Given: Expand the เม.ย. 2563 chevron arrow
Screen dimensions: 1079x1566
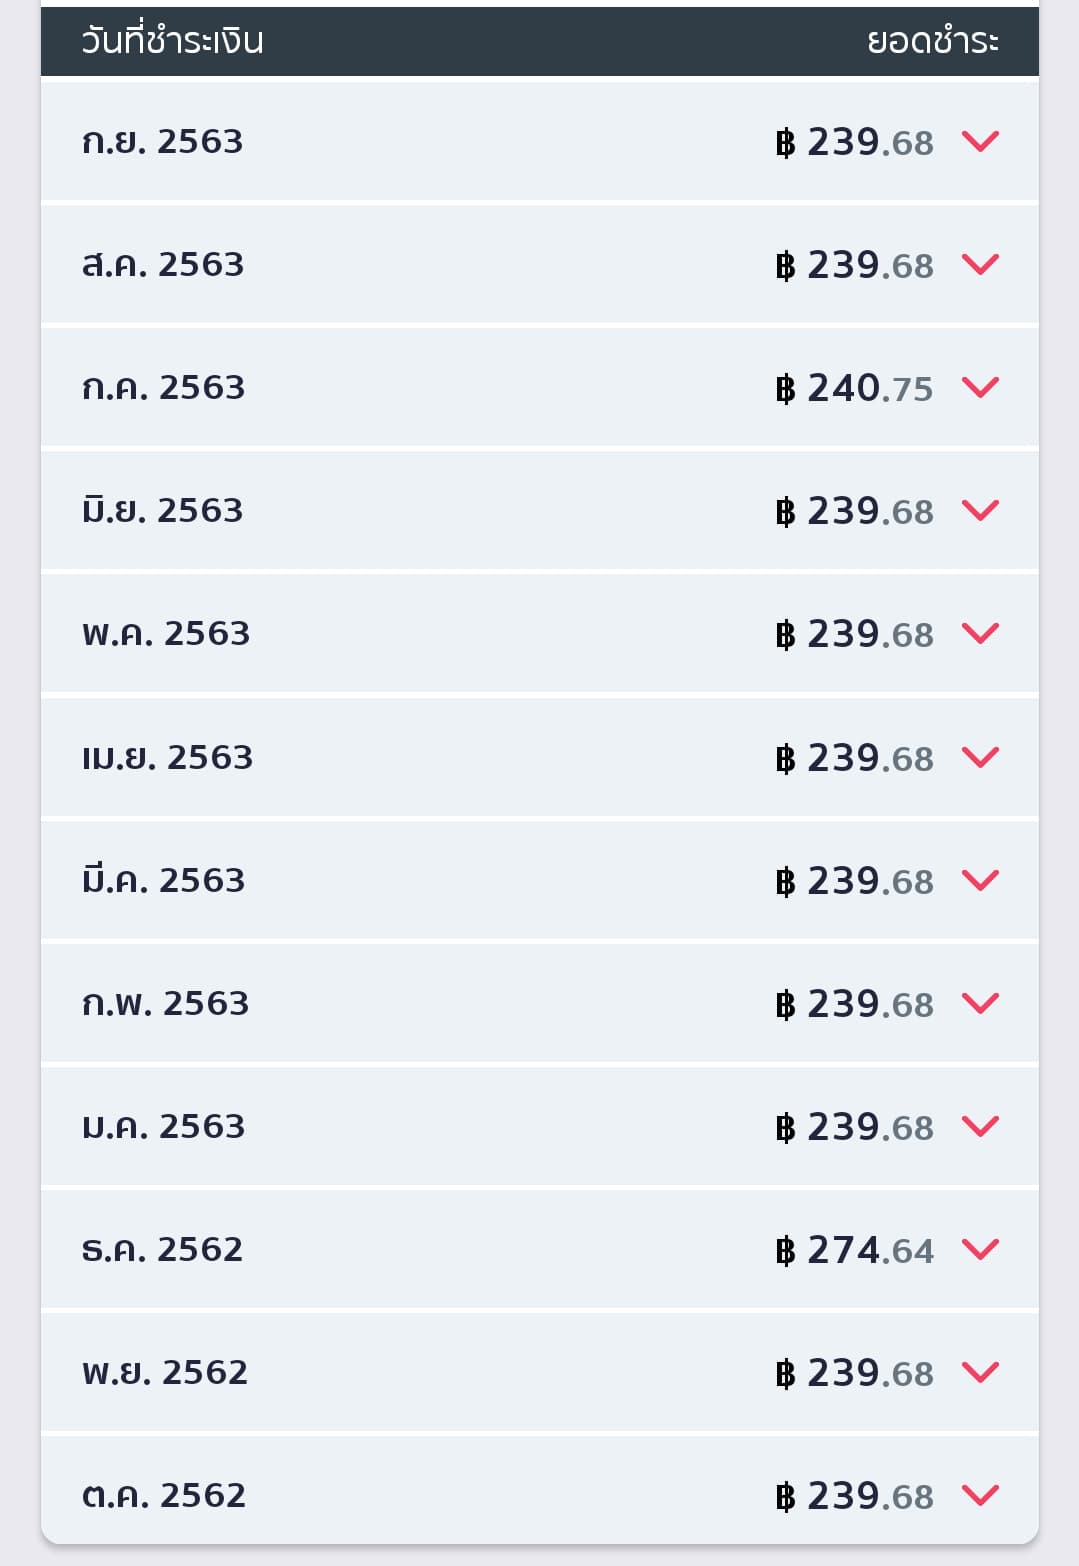Looking at the screenshot, I should click(980, 757).
